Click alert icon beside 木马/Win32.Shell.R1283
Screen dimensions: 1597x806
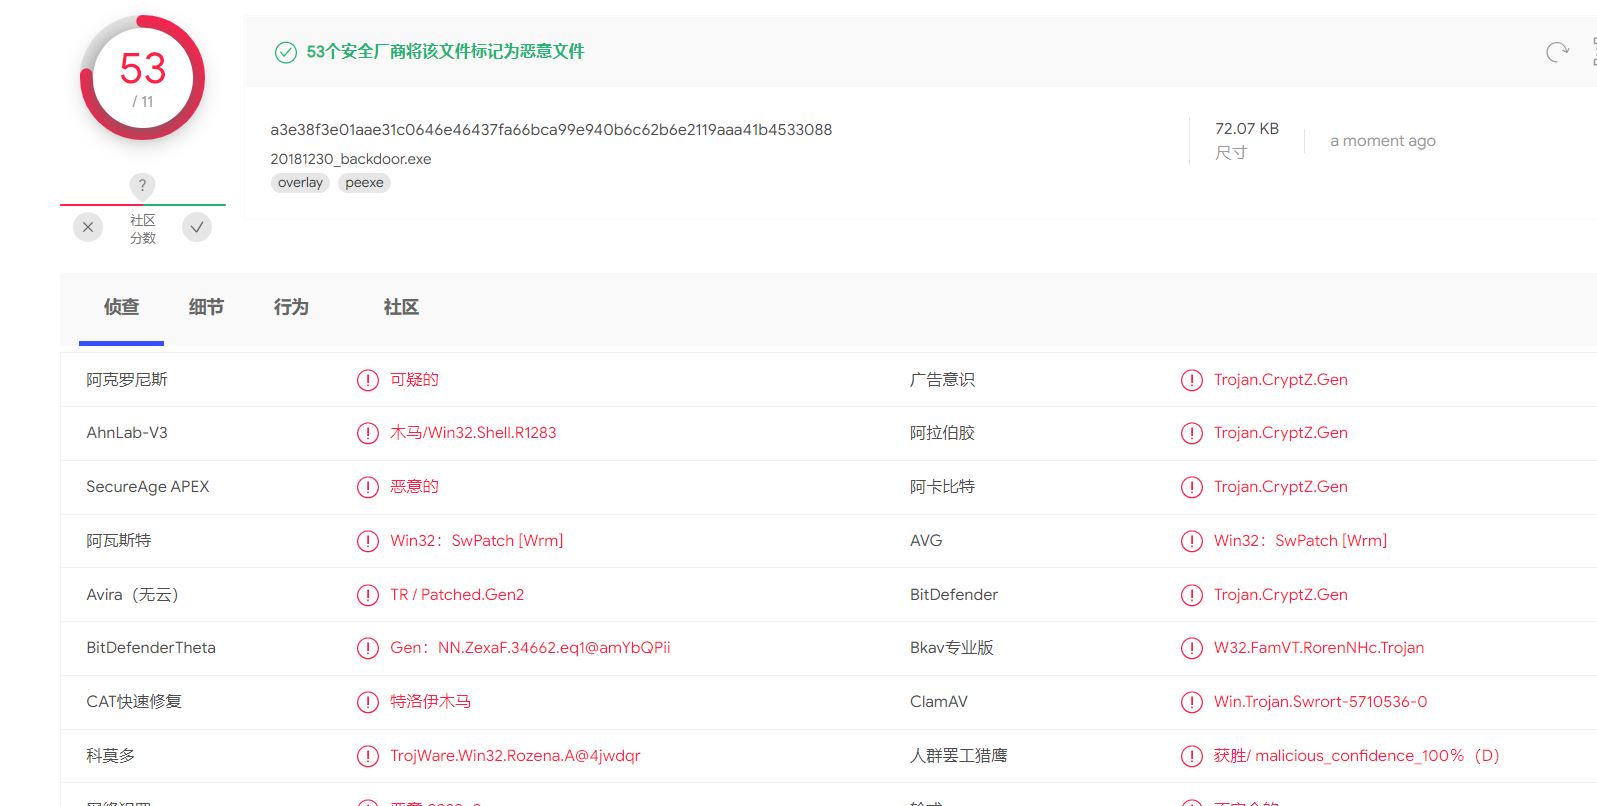368,433
